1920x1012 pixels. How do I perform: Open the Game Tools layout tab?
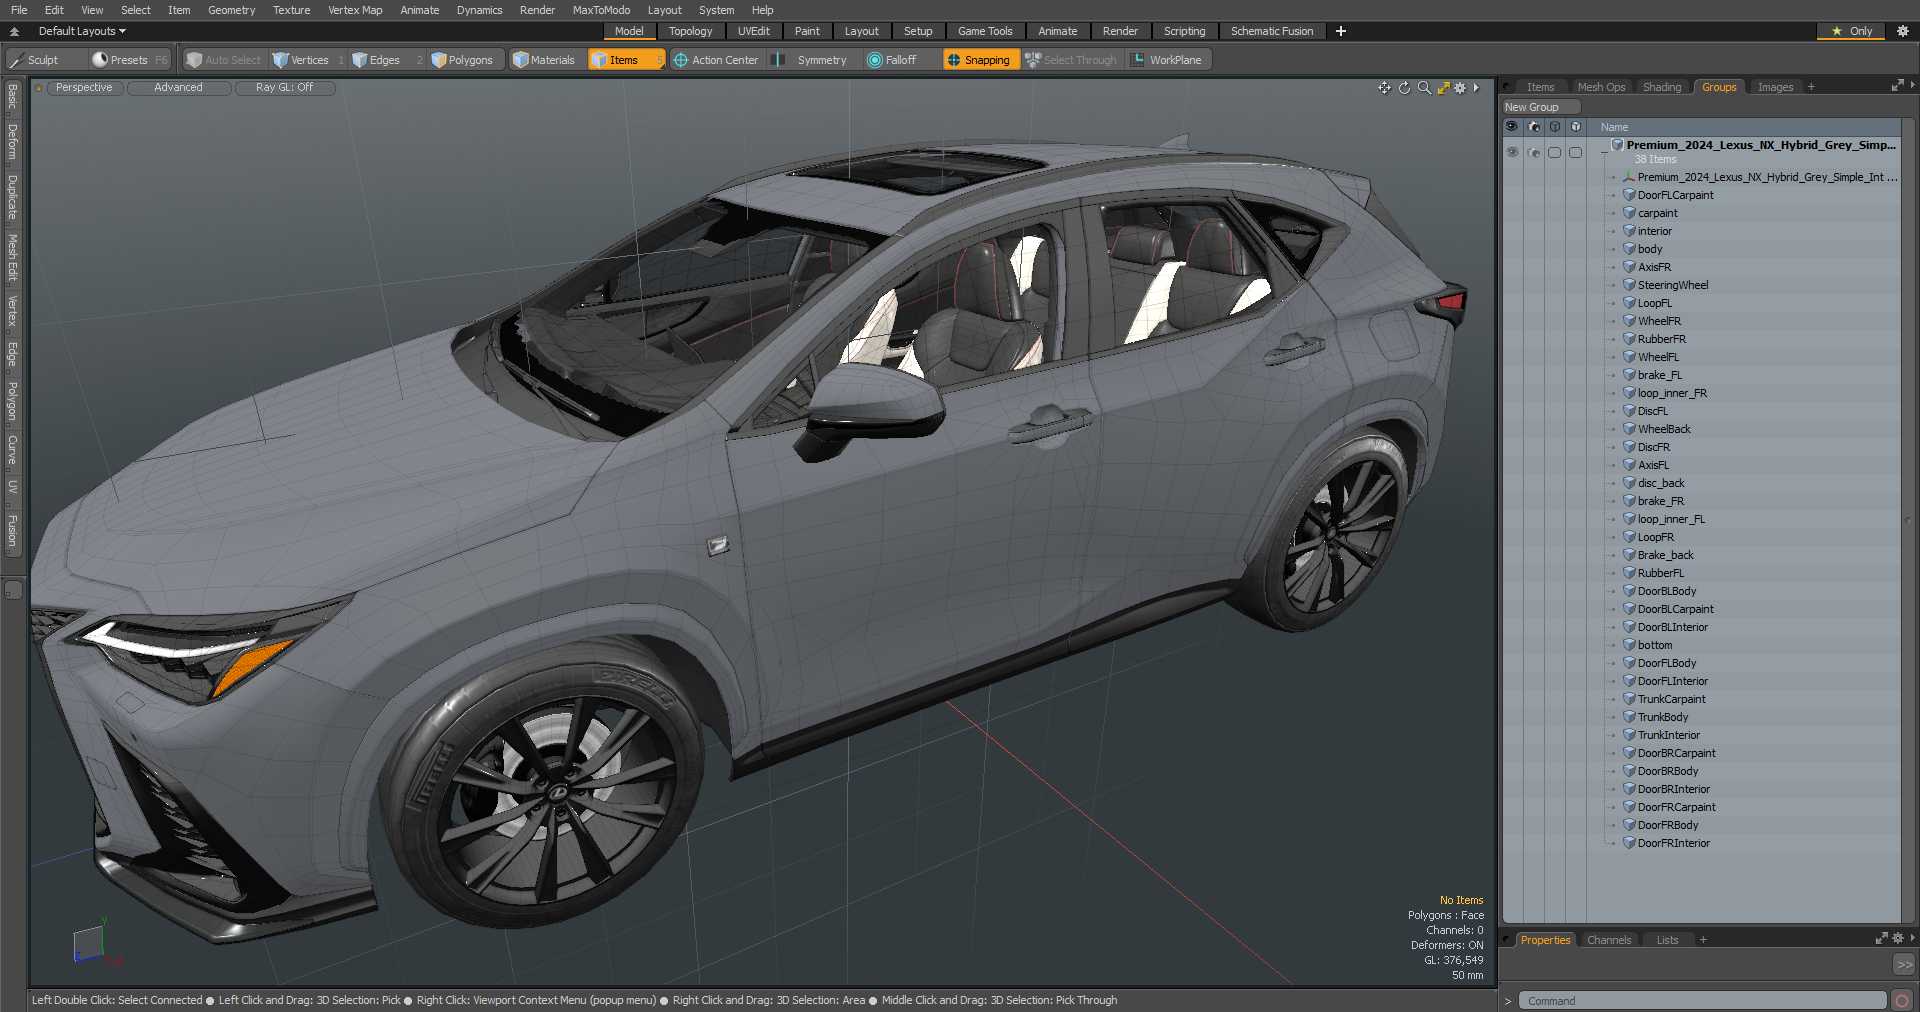[985, 31]
